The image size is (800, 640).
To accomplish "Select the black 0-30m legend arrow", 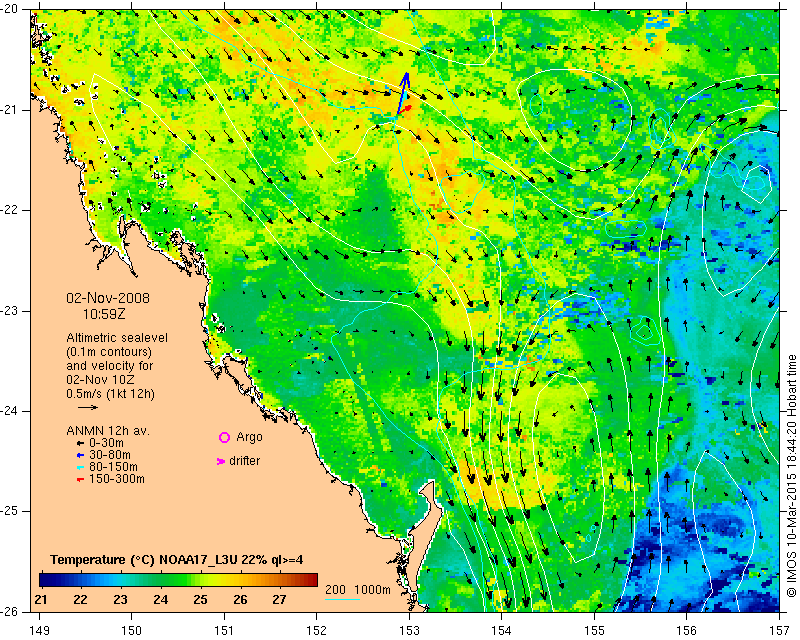I will coord(80,443).
